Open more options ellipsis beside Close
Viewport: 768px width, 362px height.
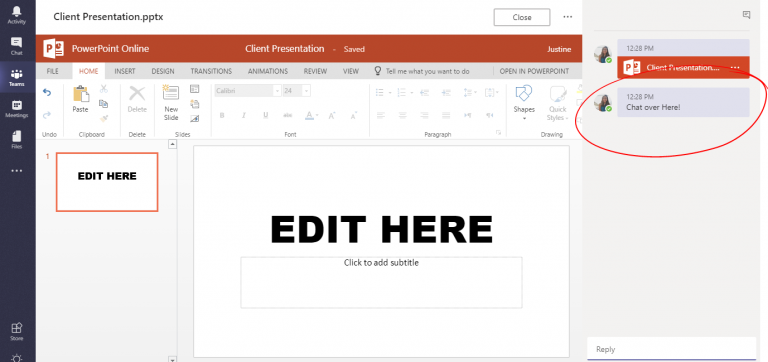click(568, 17)
